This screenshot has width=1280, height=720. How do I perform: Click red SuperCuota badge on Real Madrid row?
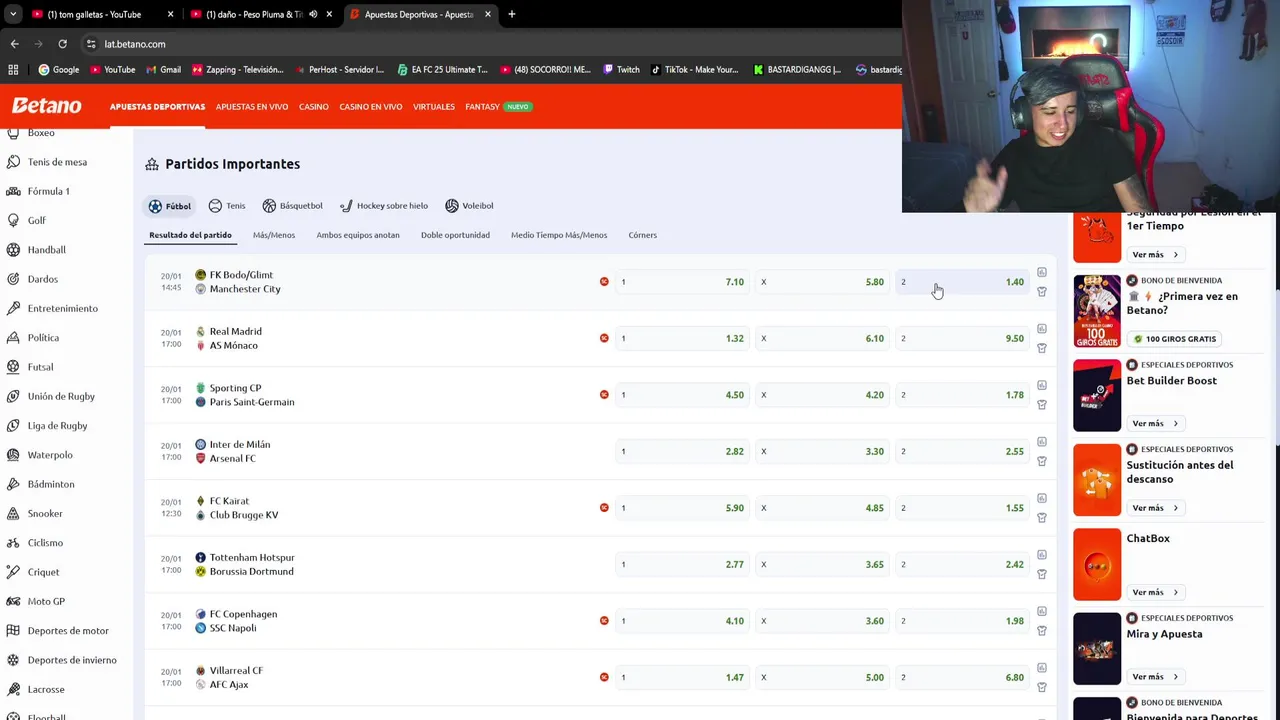[x=604, y=338]
